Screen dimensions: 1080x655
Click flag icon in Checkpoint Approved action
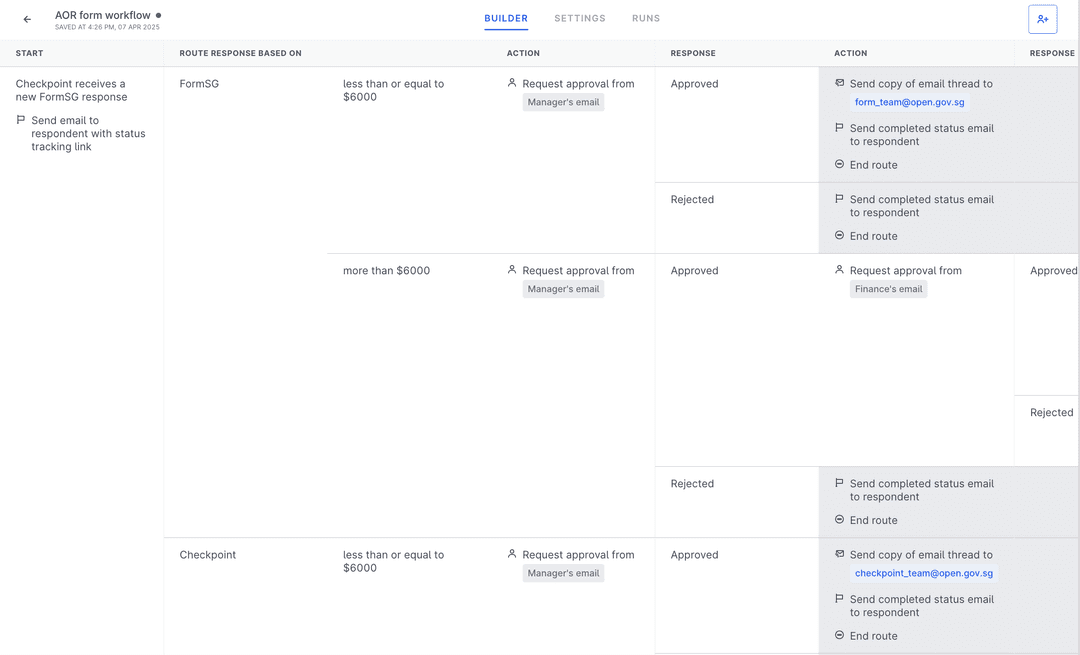click(839, 599)
